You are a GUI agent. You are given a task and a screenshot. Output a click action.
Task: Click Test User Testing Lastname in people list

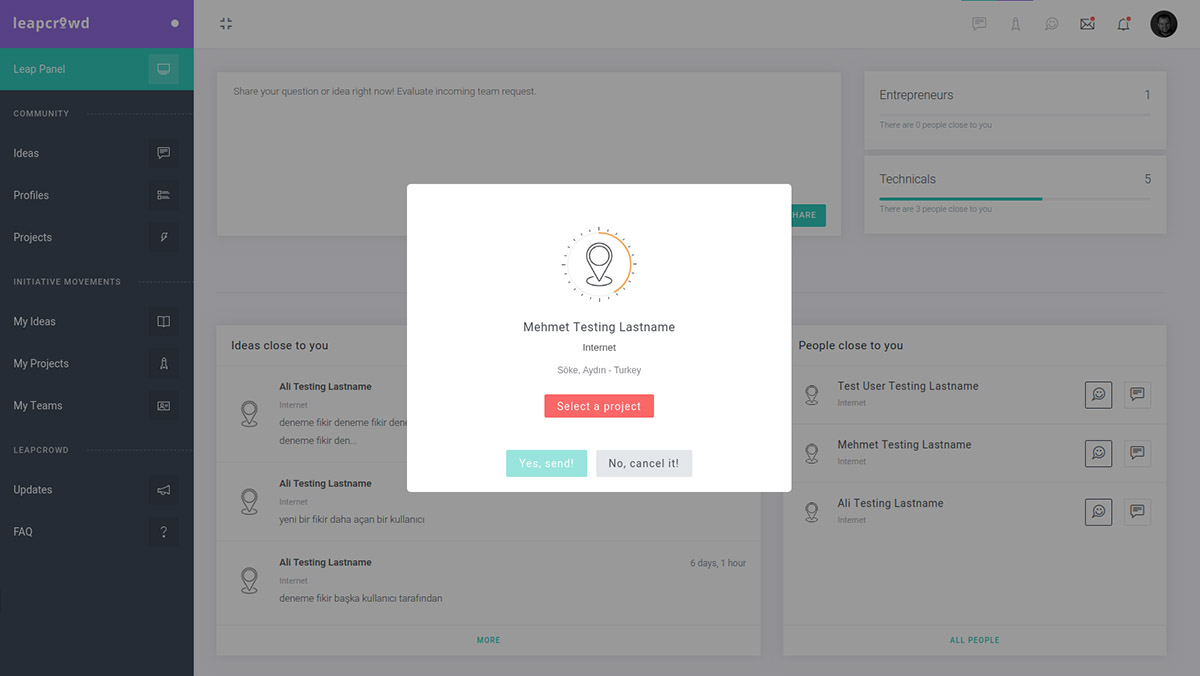(908, 386)
